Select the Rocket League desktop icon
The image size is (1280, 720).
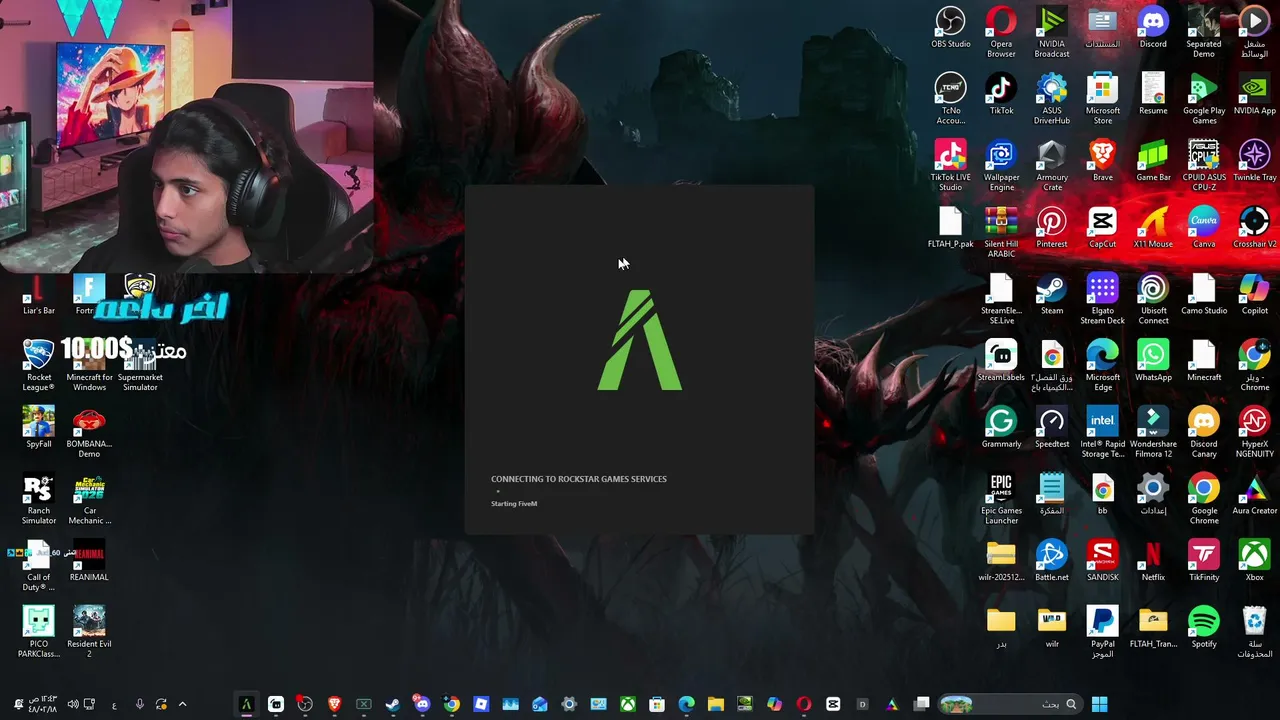coord(39,366)
